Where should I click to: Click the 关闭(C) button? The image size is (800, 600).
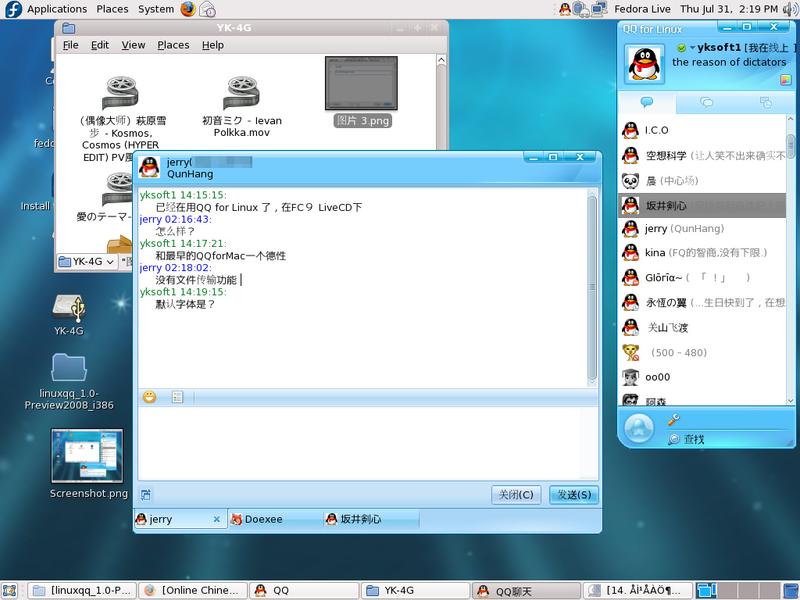(516, 494)
